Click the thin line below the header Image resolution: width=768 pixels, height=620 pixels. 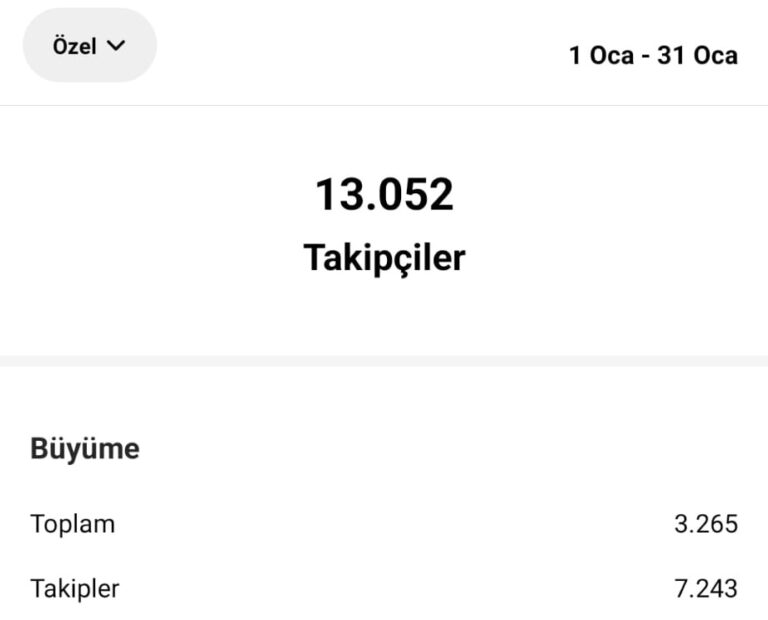coord(384,105)
